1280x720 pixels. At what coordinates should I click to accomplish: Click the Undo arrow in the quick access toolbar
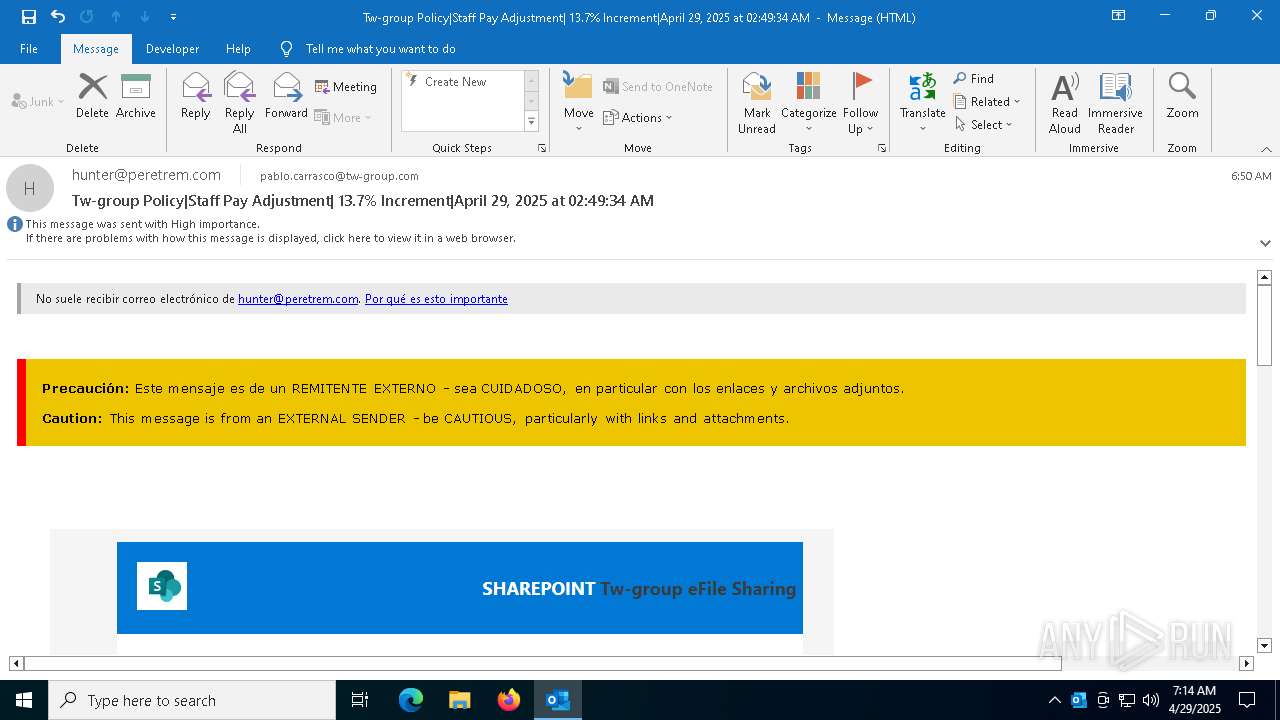(x=58, y=17)
